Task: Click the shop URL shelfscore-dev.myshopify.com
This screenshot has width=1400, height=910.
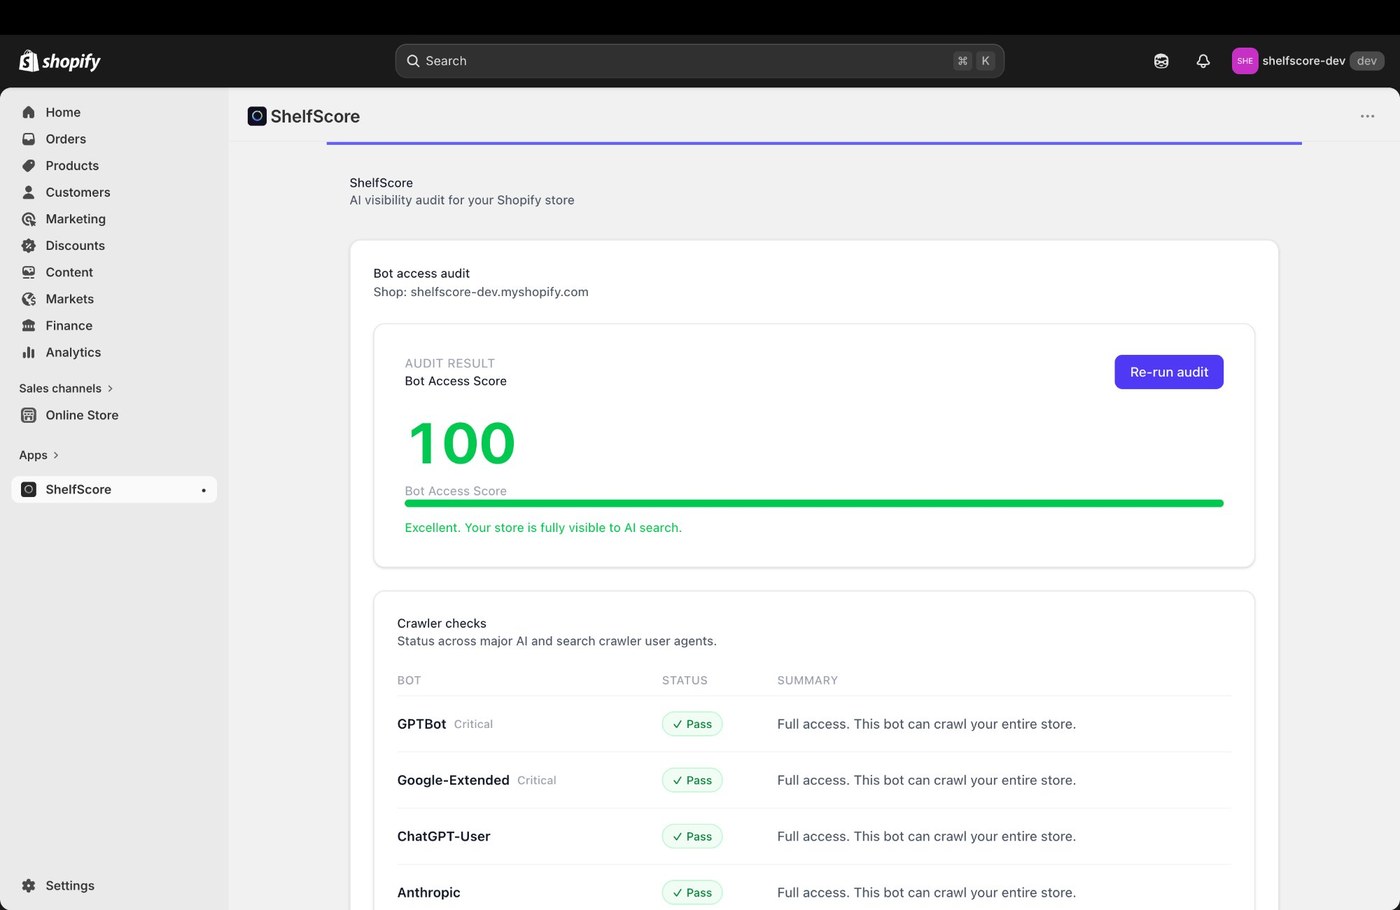Action: click(499, 292)
